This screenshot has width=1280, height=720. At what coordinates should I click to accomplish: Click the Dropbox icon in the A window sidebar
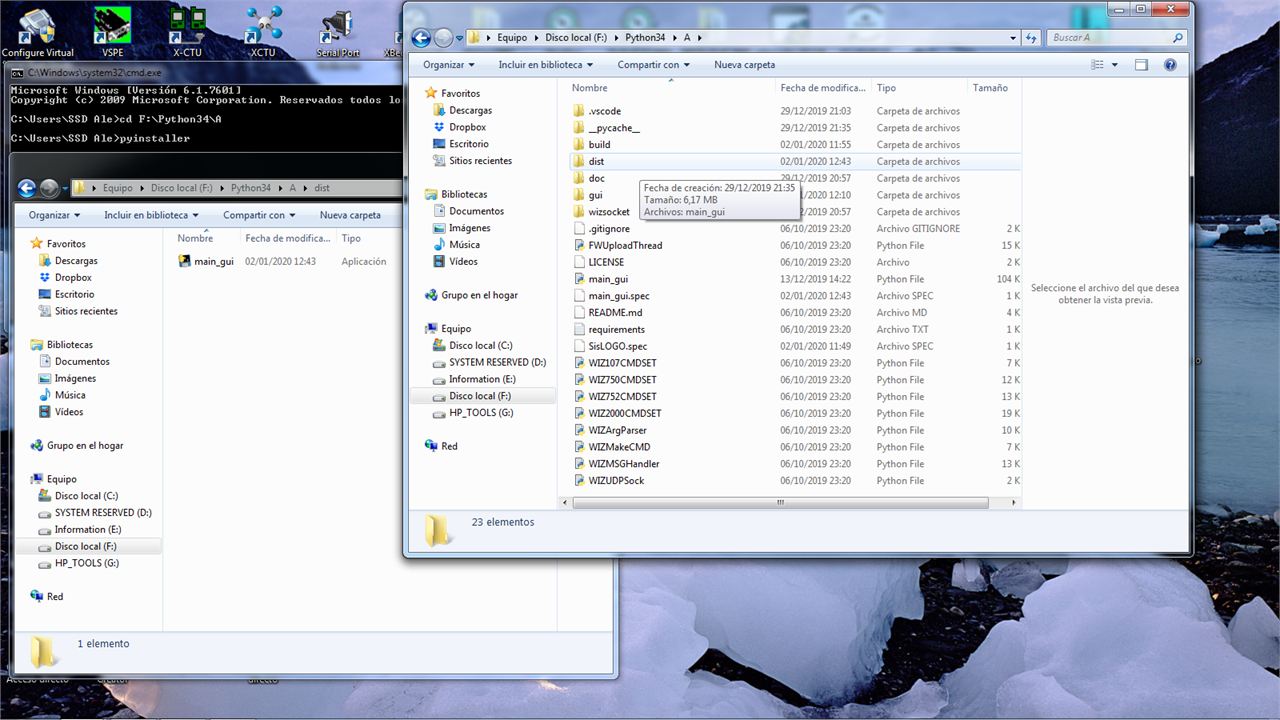[439, 127]
